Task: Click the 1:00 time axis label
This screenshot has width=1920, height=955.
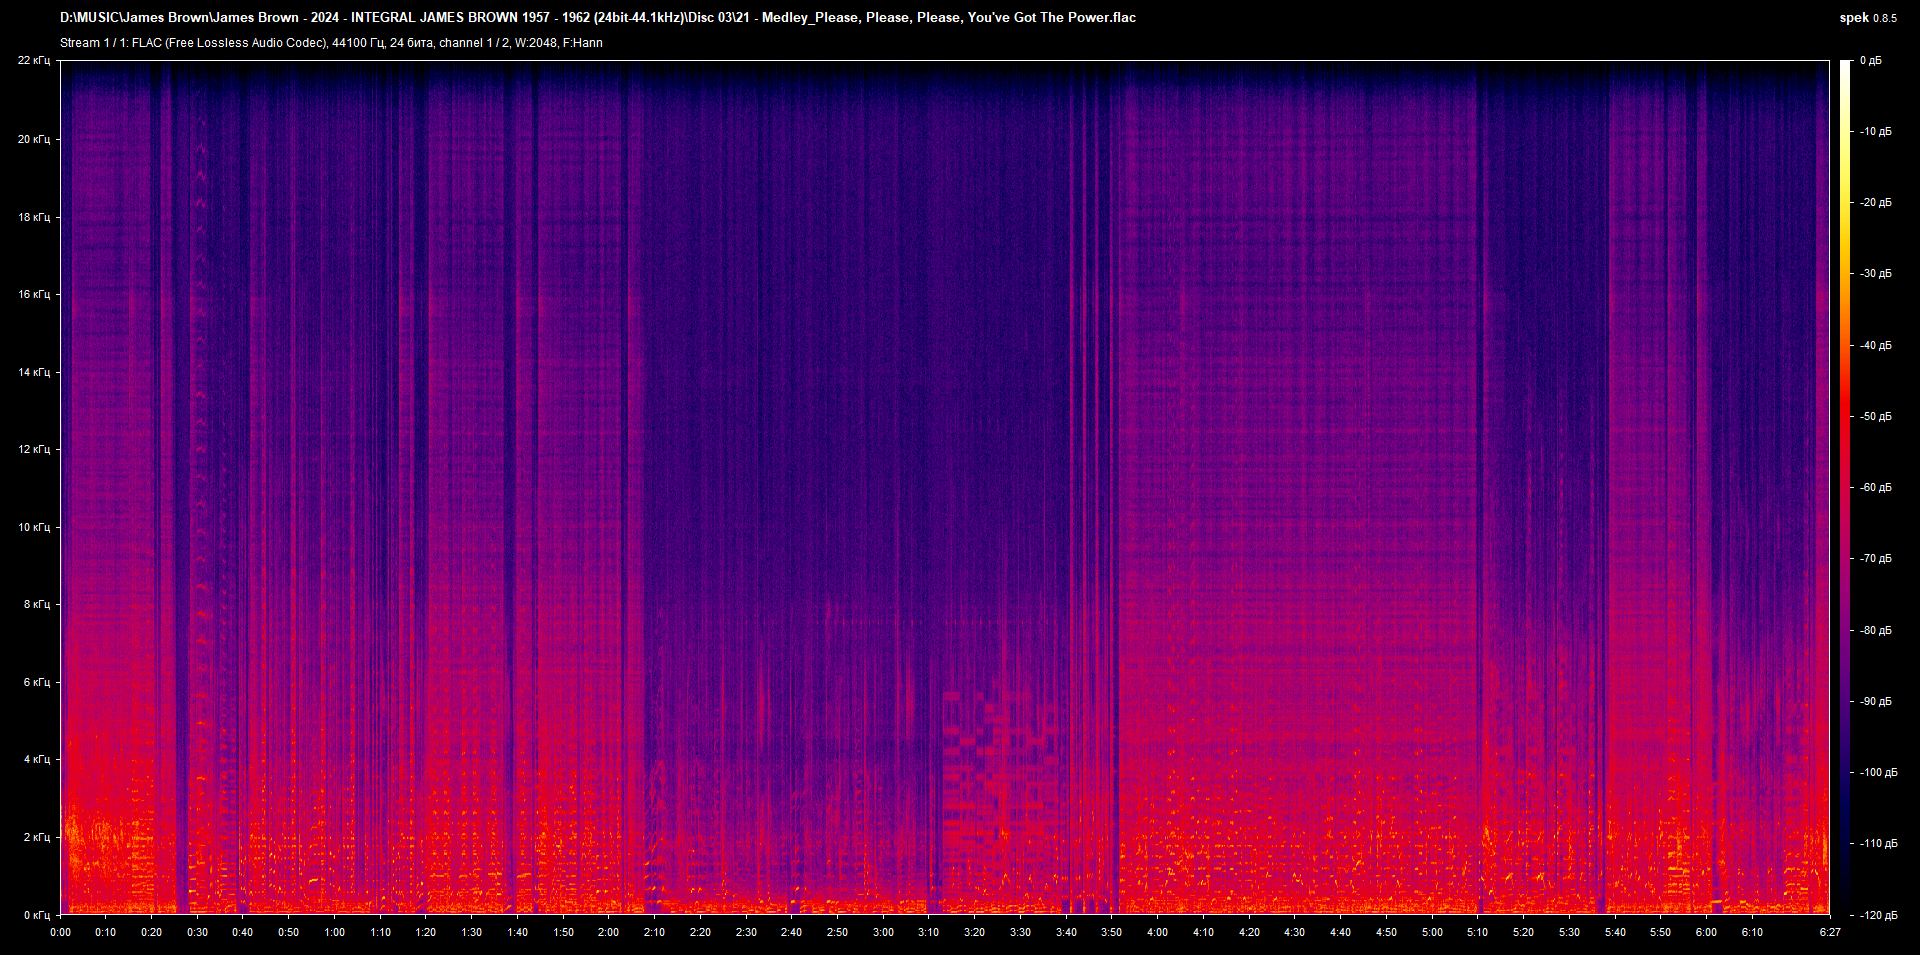Action: pyautogui.click(x=334, y=932)
